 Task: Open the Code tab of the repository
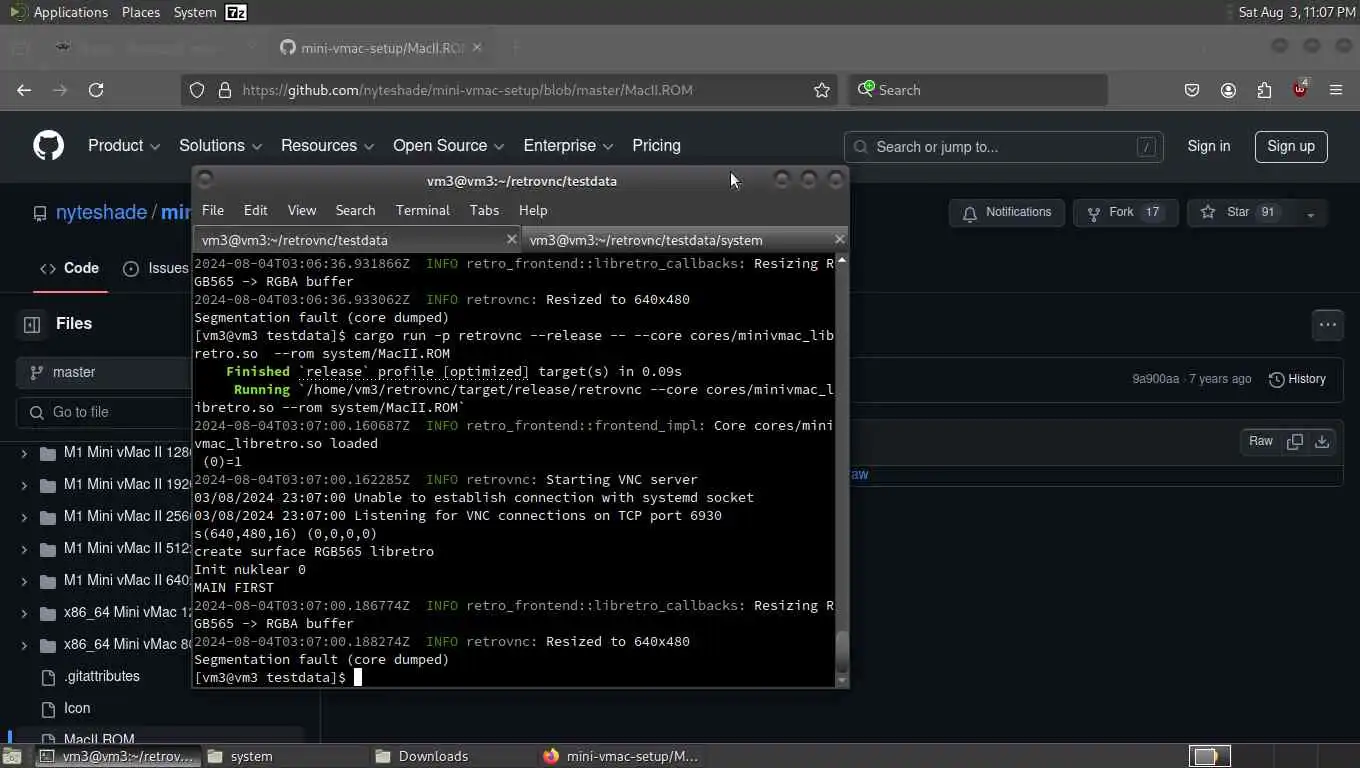click(69, 268)
